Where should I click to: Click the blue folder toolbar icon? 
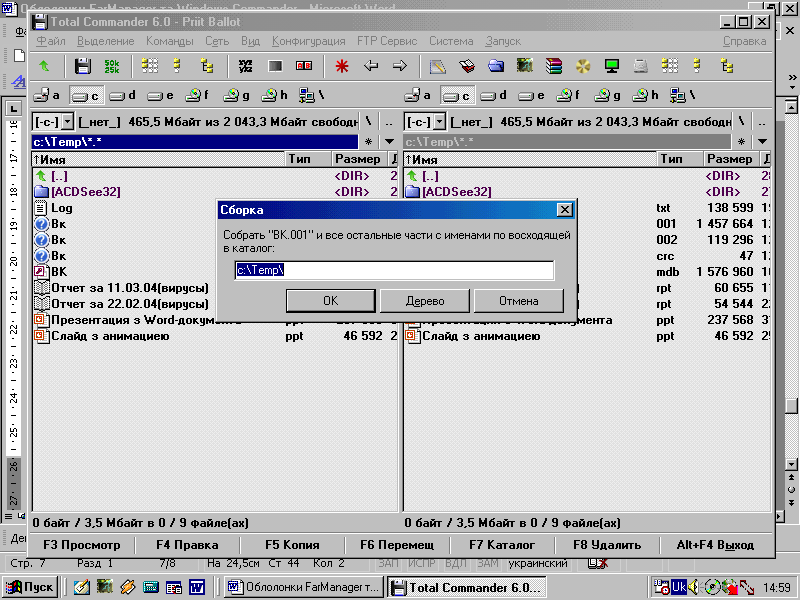pos(495,66)
